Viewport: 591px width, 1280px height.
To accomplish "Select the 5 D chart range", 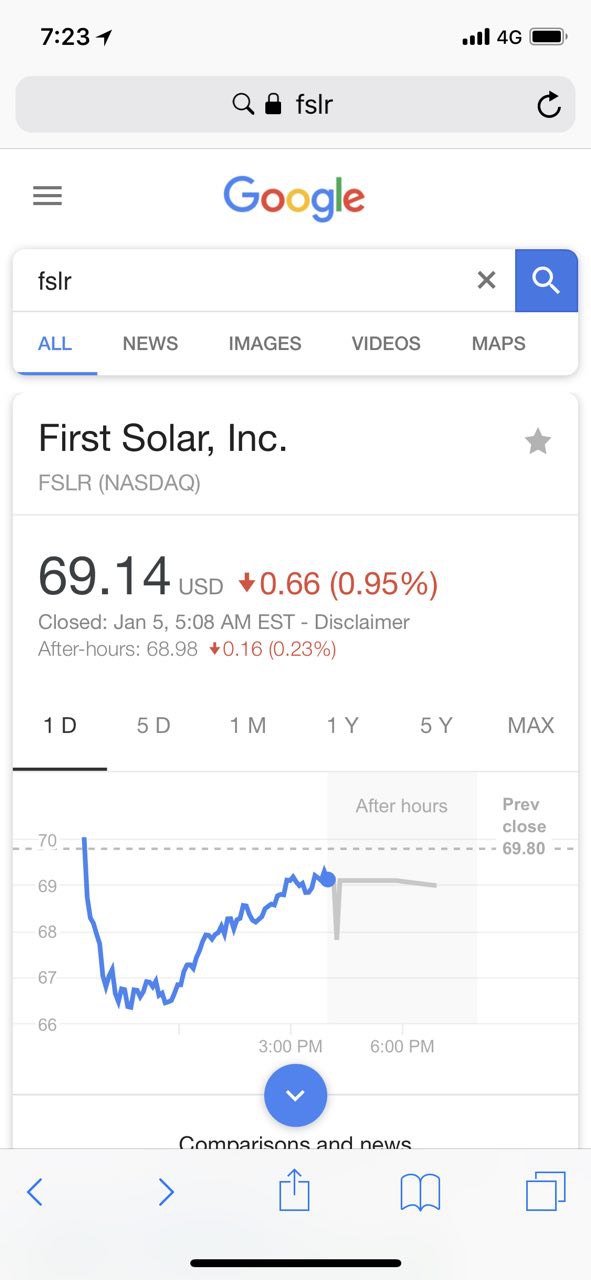I will click(154, 726).
